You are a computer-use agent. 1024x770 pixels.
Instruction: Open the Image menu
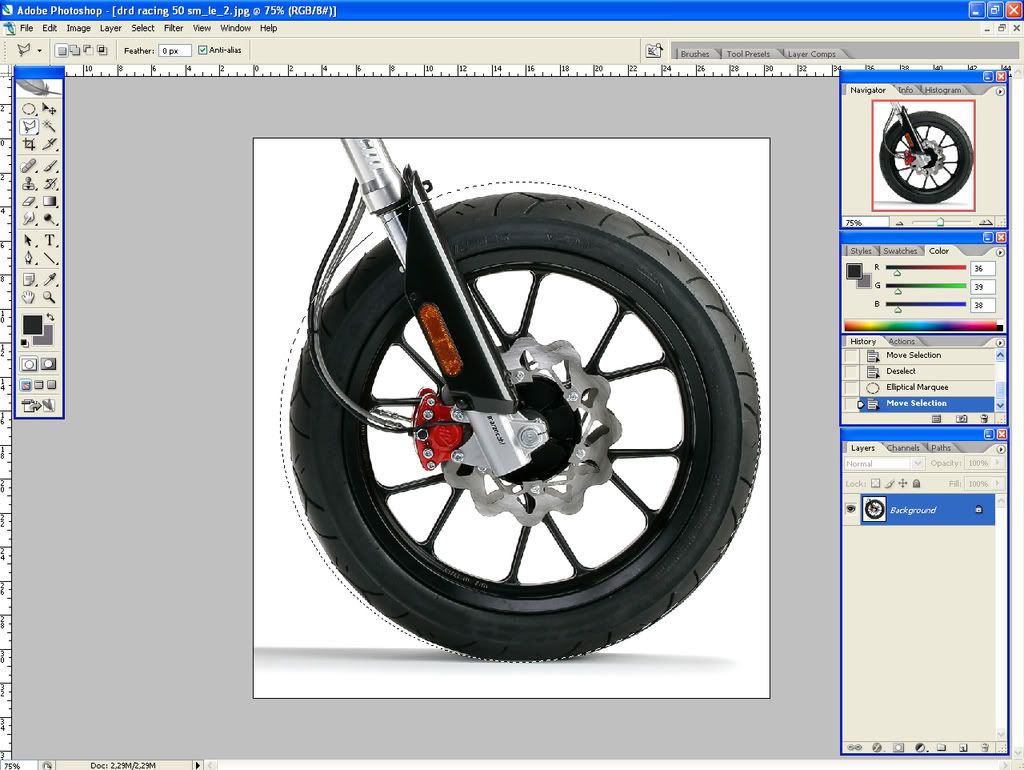click(x=78, y=28)
